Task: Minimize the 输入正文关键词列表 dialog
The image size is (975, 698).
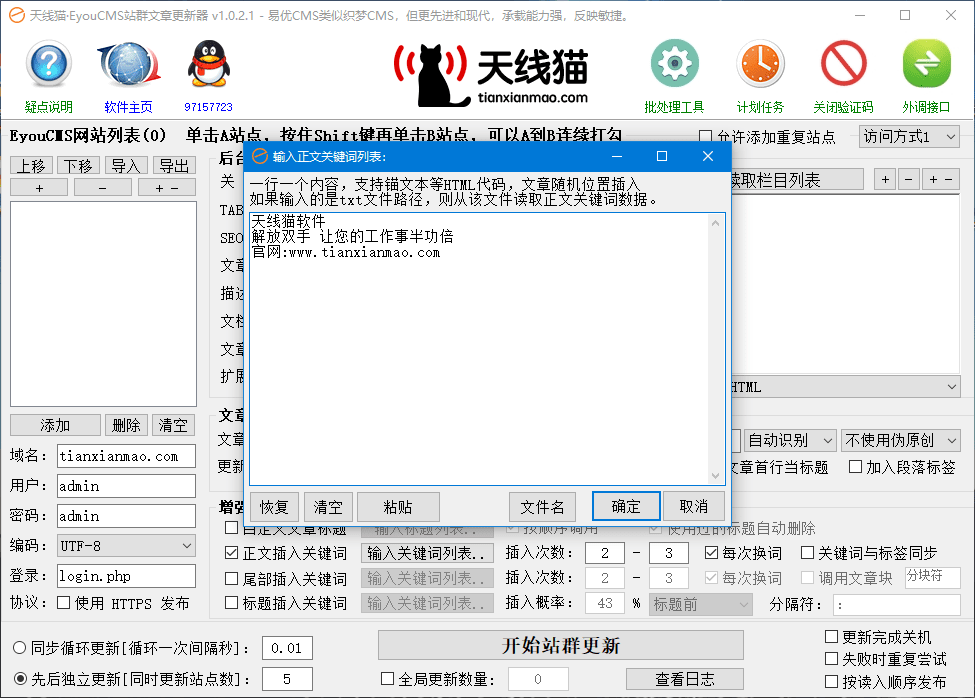Action: click(x=617, y=156)
